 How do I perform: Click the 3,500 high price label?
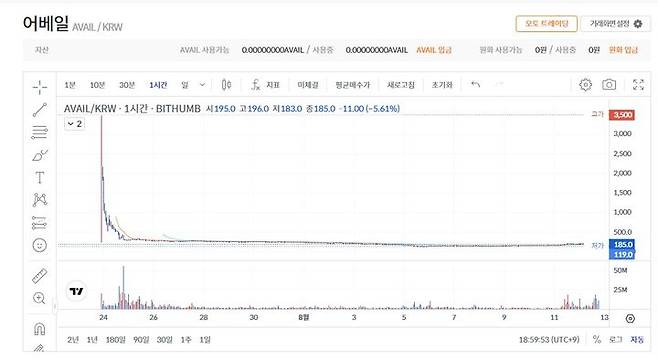click(622, 115)
